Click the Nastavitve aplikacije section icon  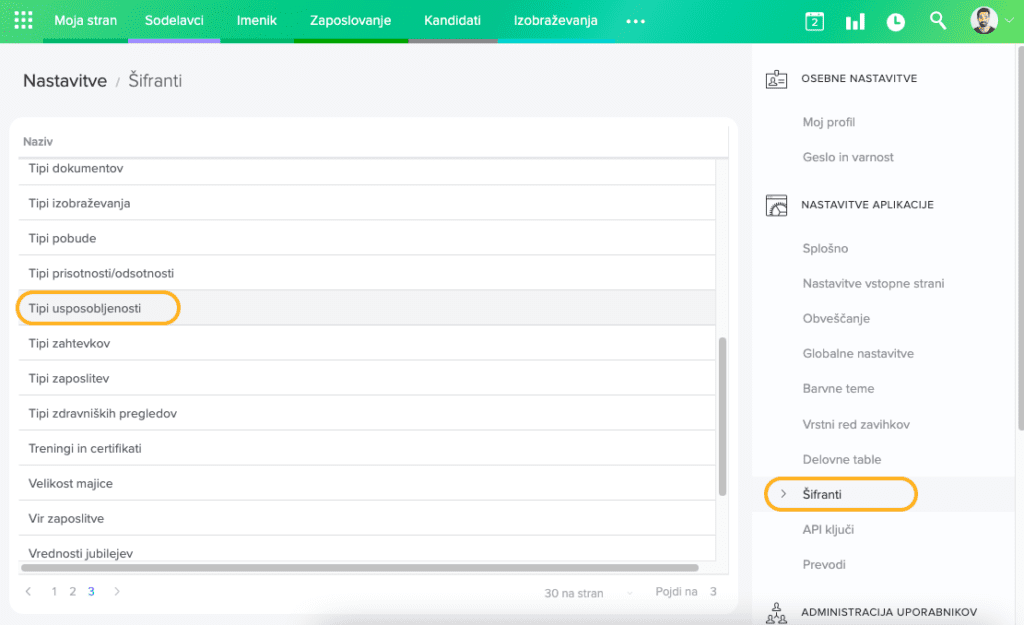coord(776,205)
